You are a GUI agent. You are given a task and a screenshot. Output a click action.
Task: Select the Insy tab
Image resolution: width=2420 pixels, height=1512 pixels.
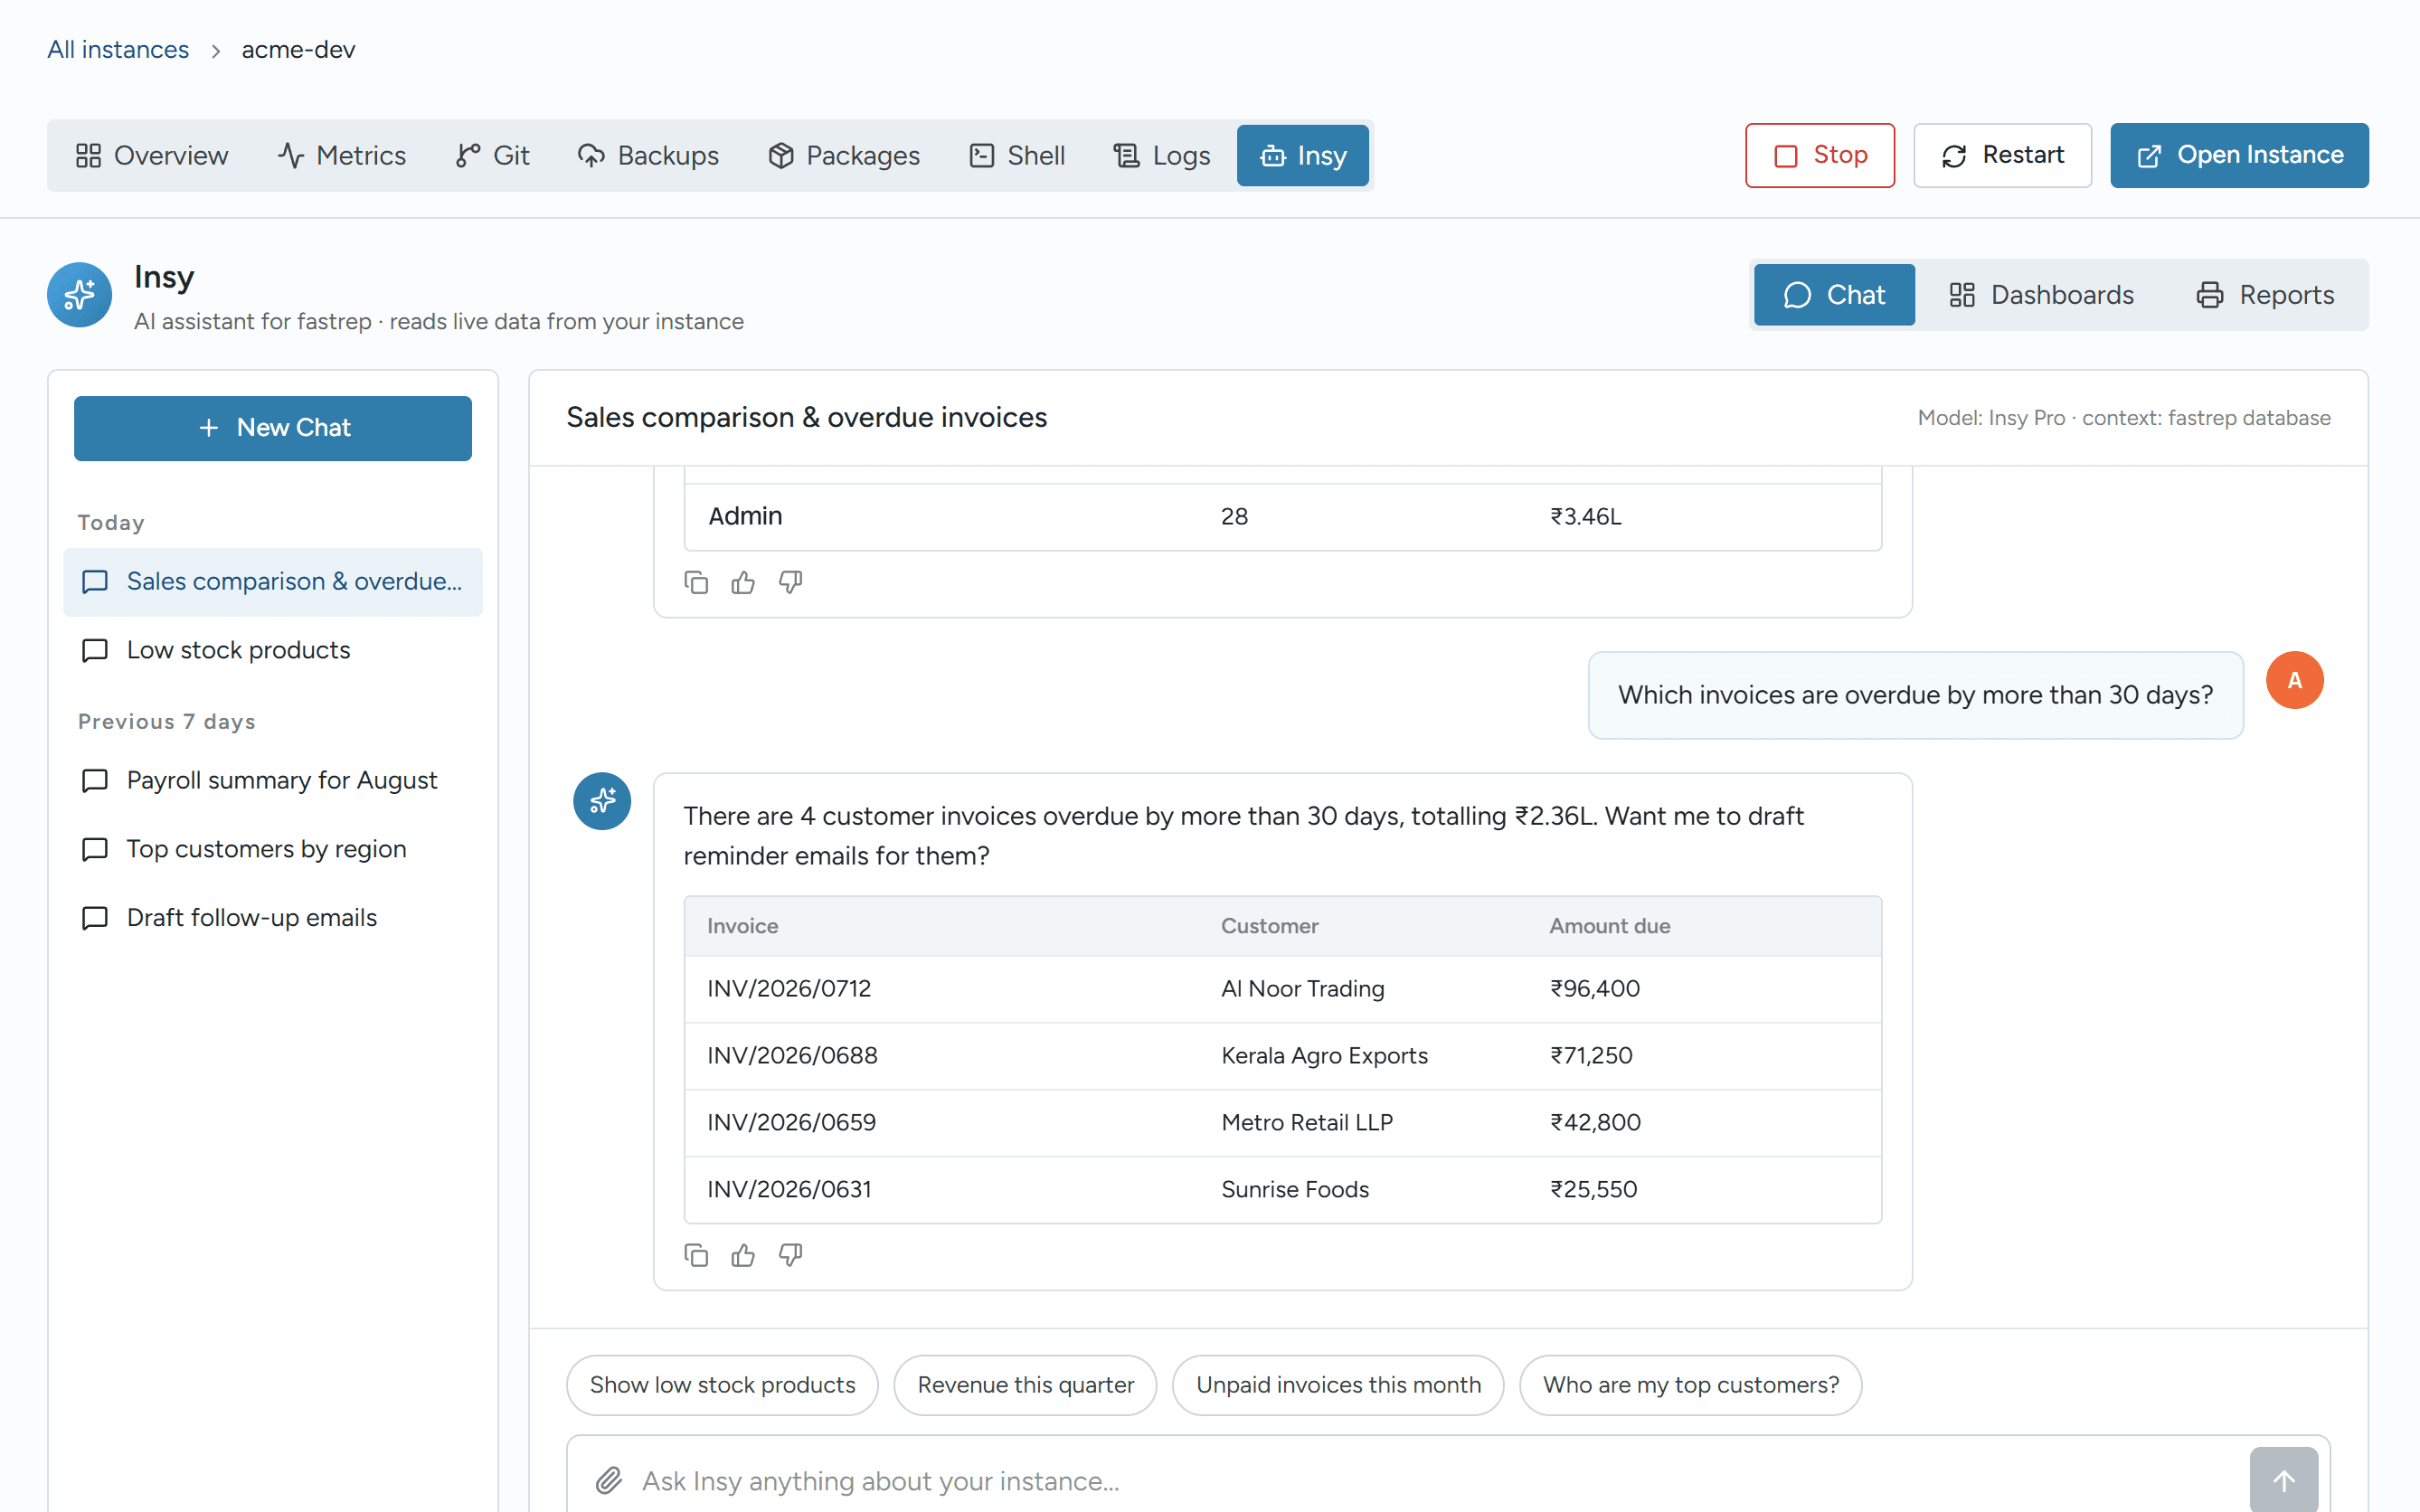1303,155
